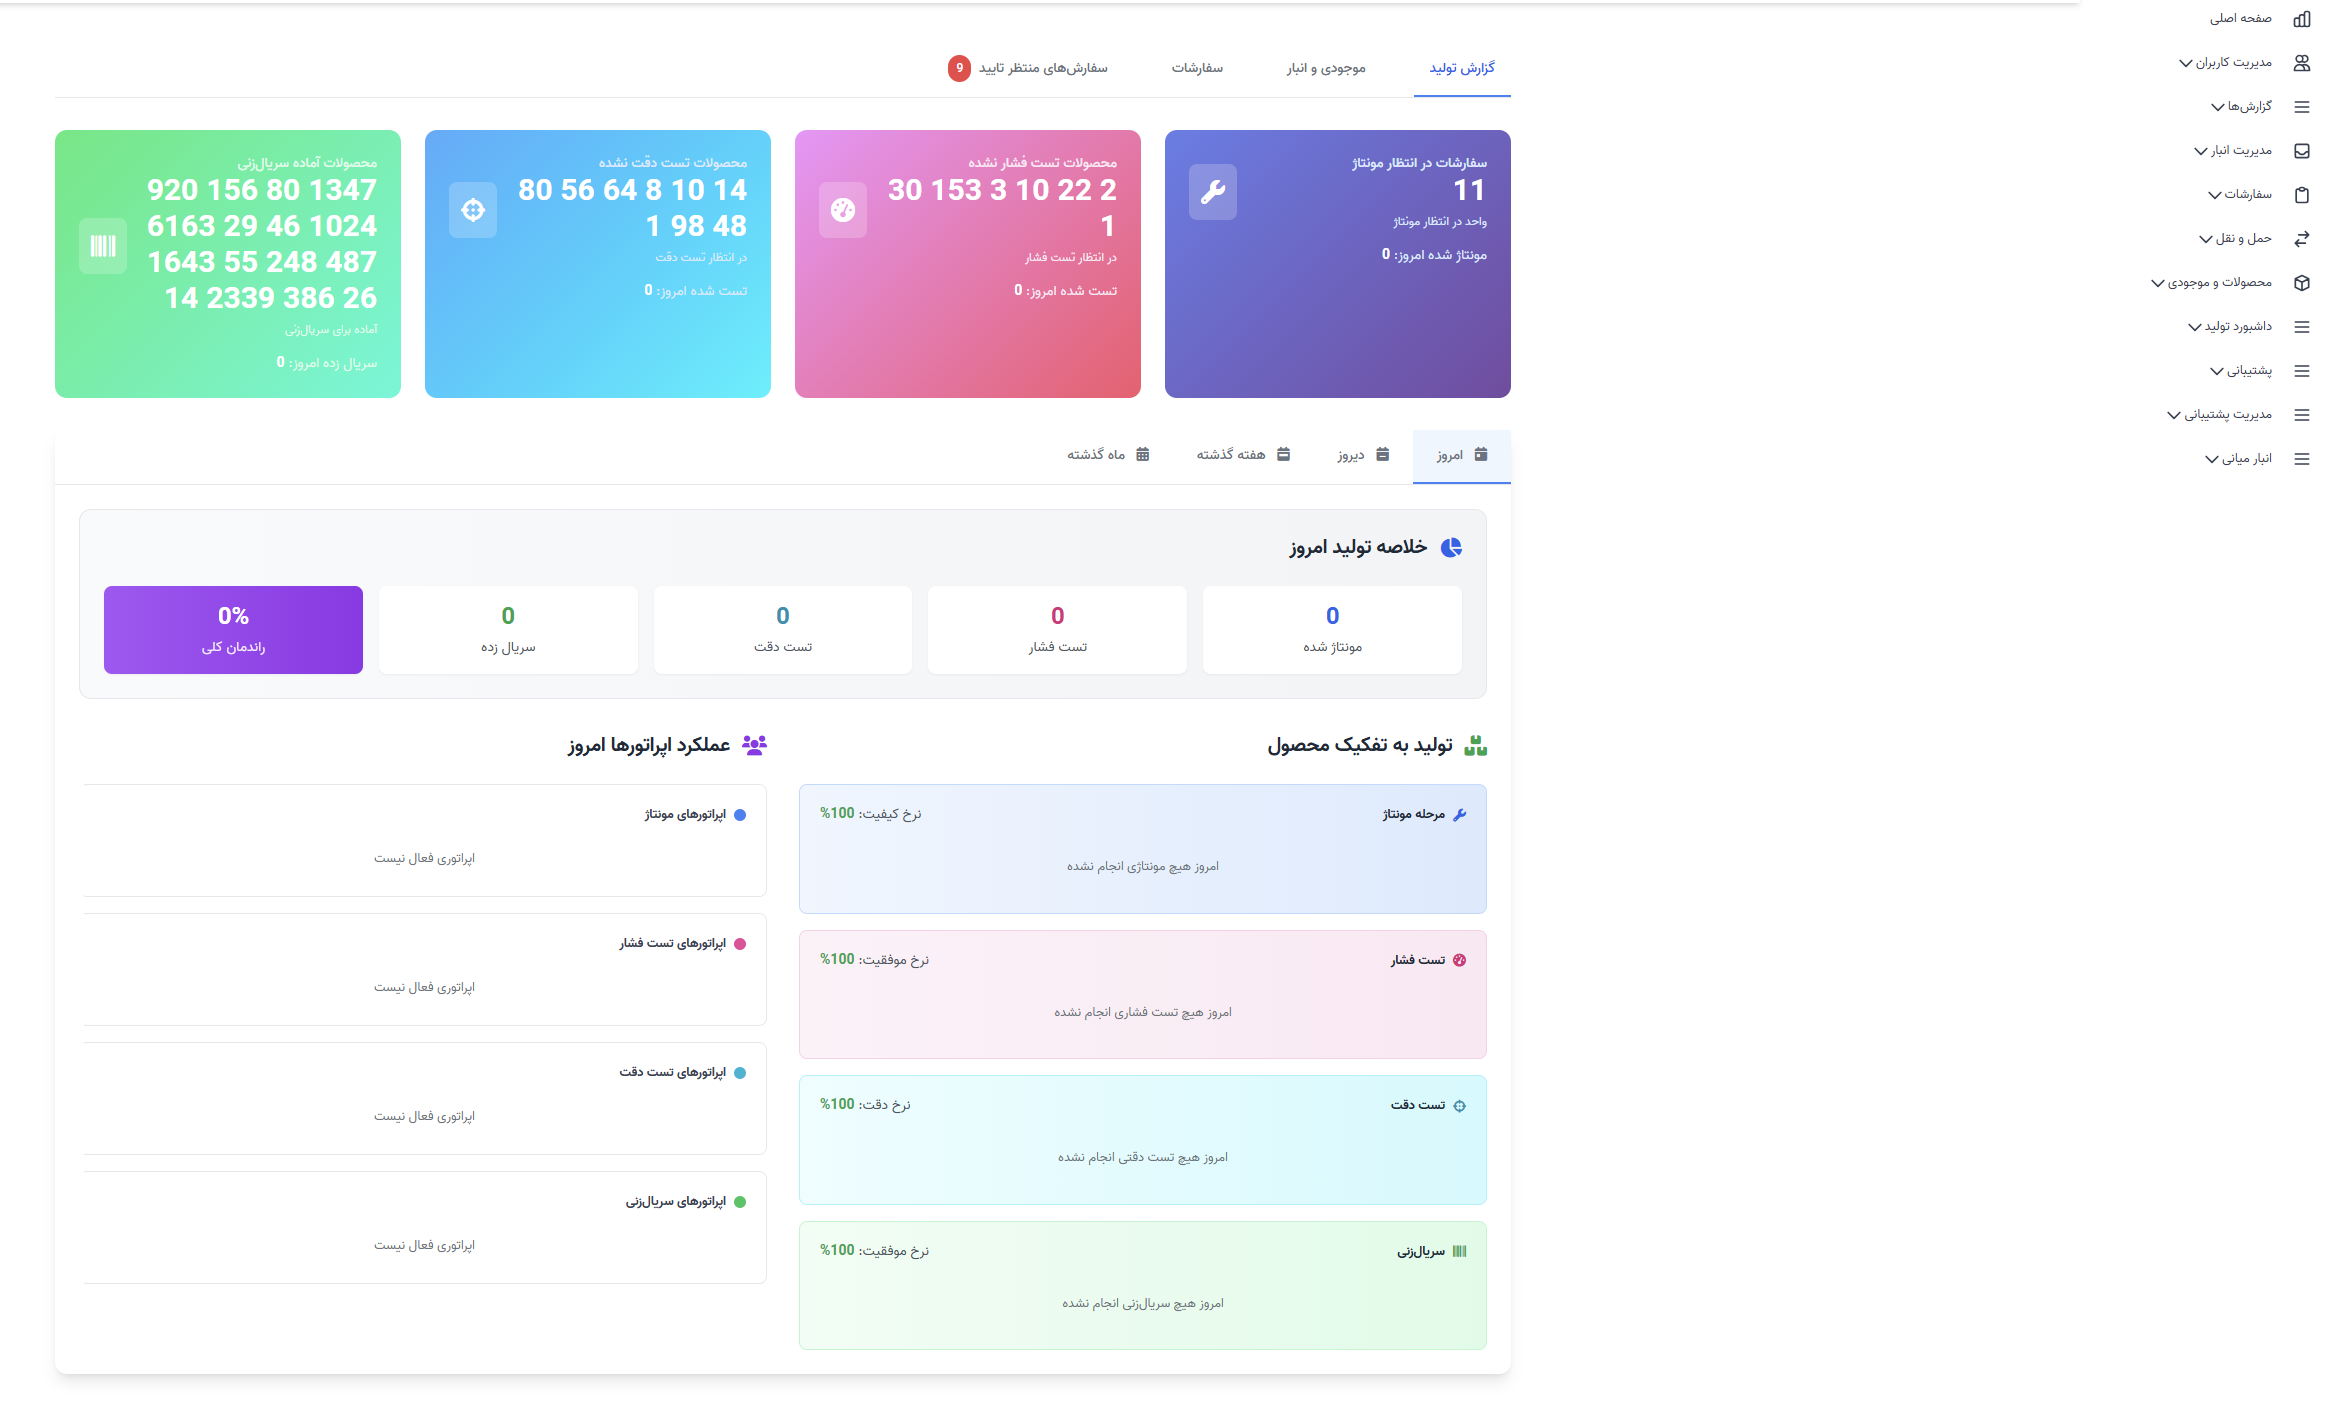Switch to موجودی و انبار tab
The width and height of the screenshot is (2328, 1402).
[x=1325, y=68]
